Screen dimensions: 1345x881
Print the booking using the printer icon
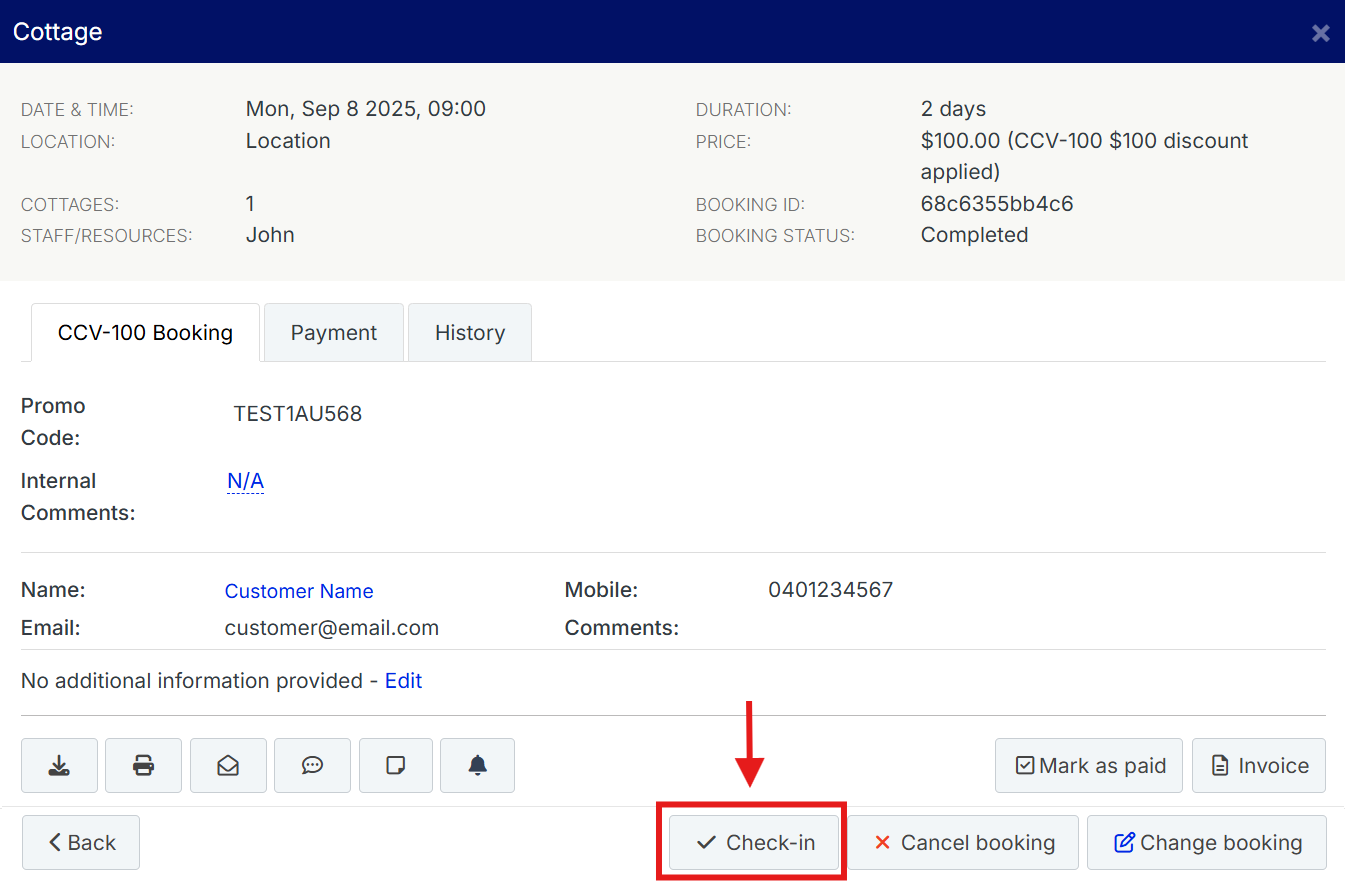pyautogui.click(x=143, y=765)
